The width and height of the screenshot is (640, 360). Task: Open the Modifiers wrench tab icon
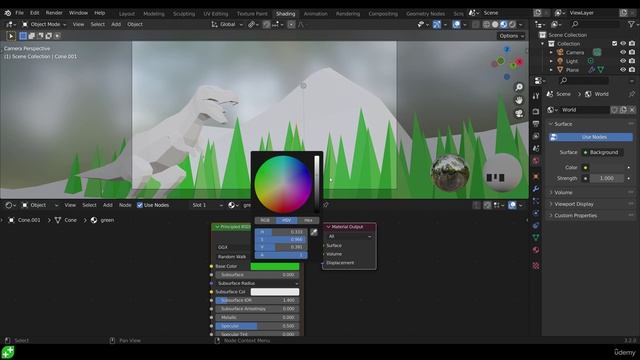tap(536, 189)
